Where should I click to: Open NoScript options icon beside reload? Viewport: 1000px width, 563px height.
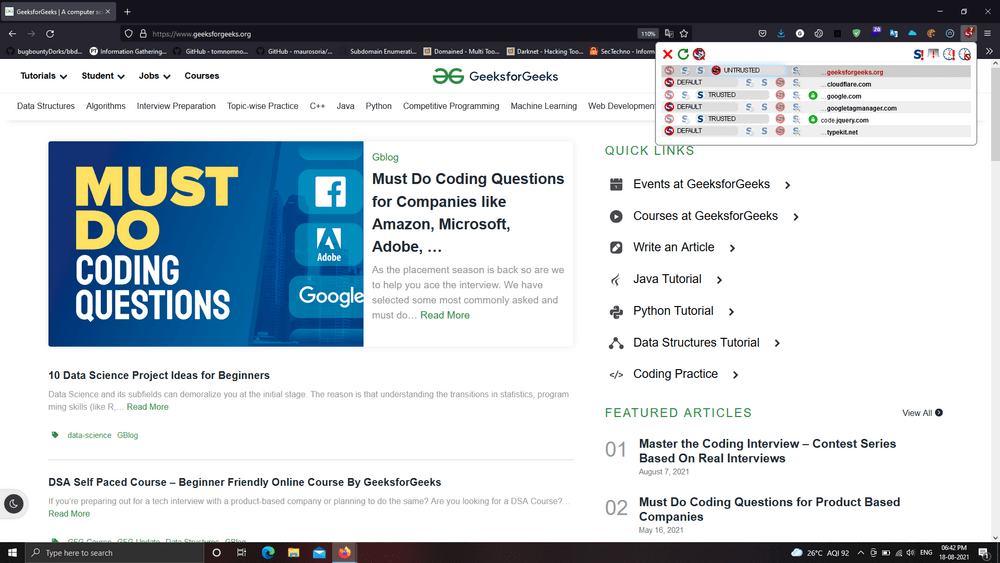[x=699, y=54]
